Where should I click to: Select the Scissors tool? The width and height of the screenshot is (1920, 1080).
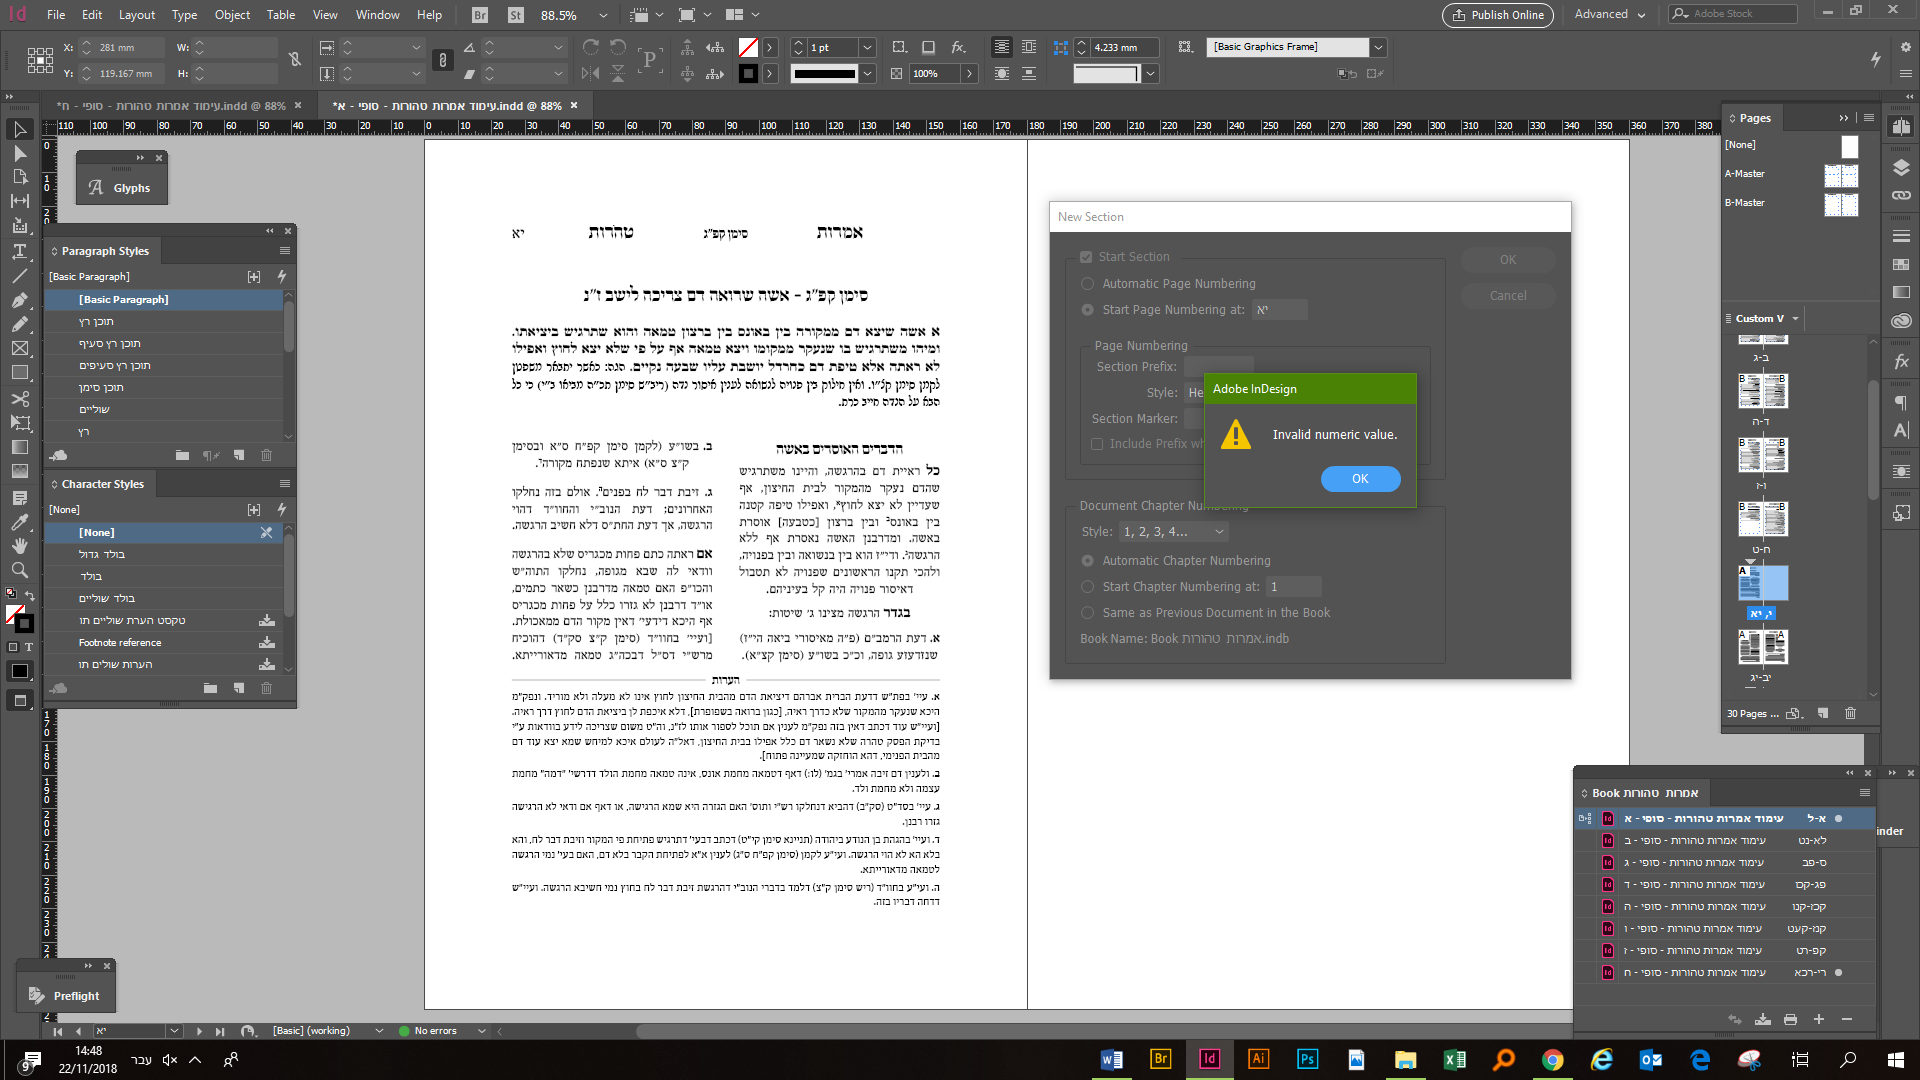(x=19, y=398)
